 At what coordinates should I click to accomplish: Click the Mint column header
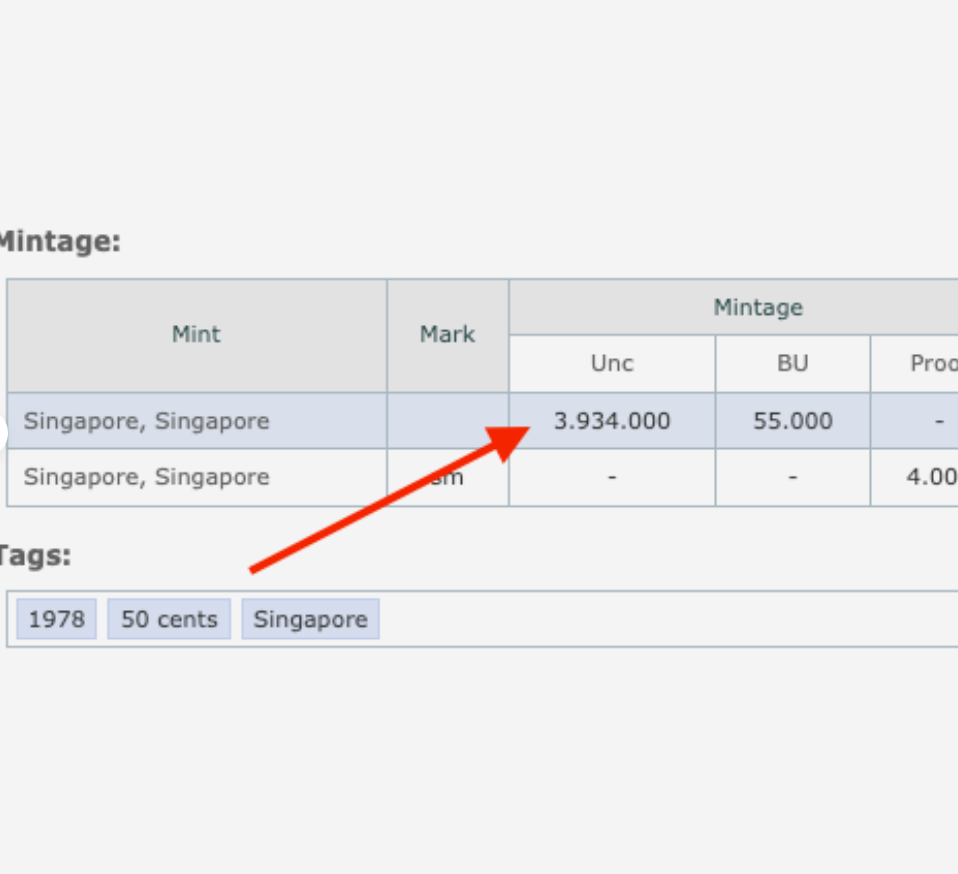click(196, 335)
